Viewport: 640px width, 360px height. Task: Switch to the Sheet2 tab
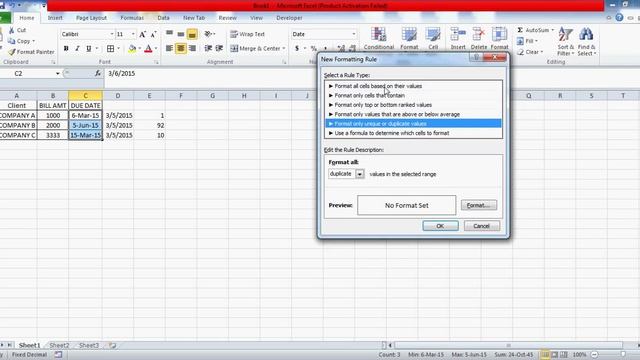point(59,345)
